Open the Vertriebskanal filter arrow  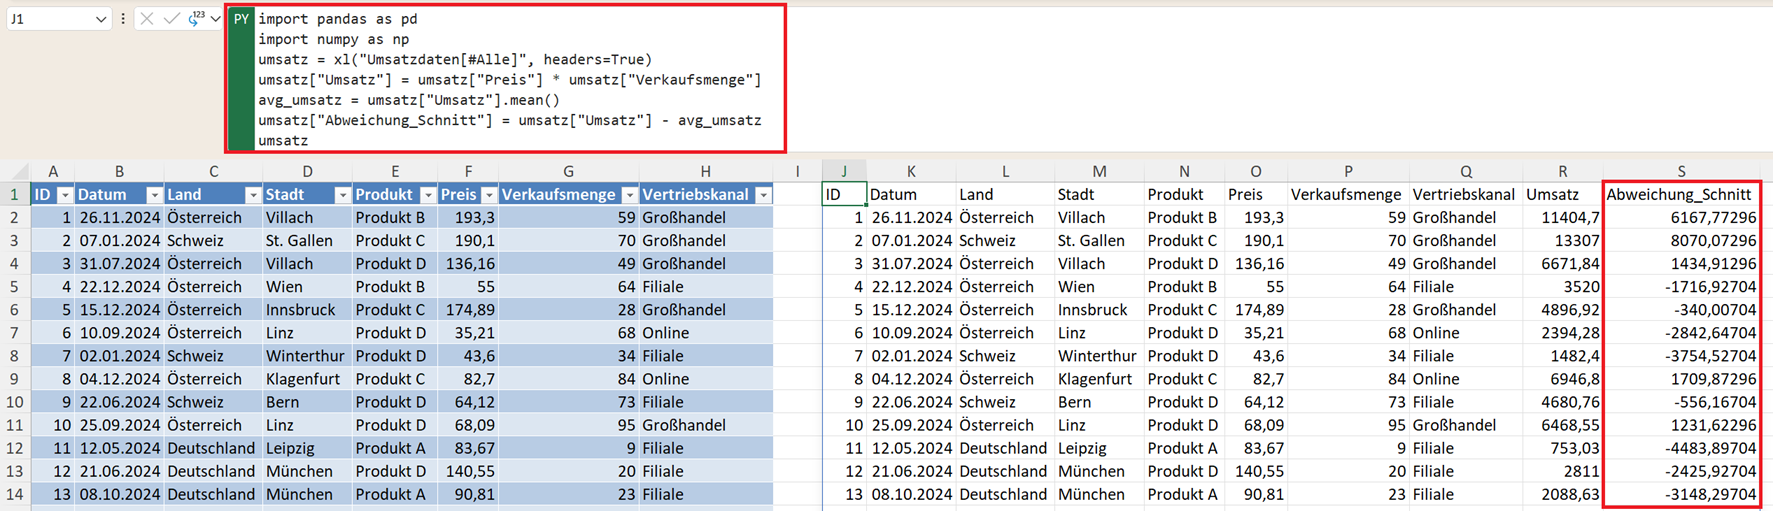(763, 195)
